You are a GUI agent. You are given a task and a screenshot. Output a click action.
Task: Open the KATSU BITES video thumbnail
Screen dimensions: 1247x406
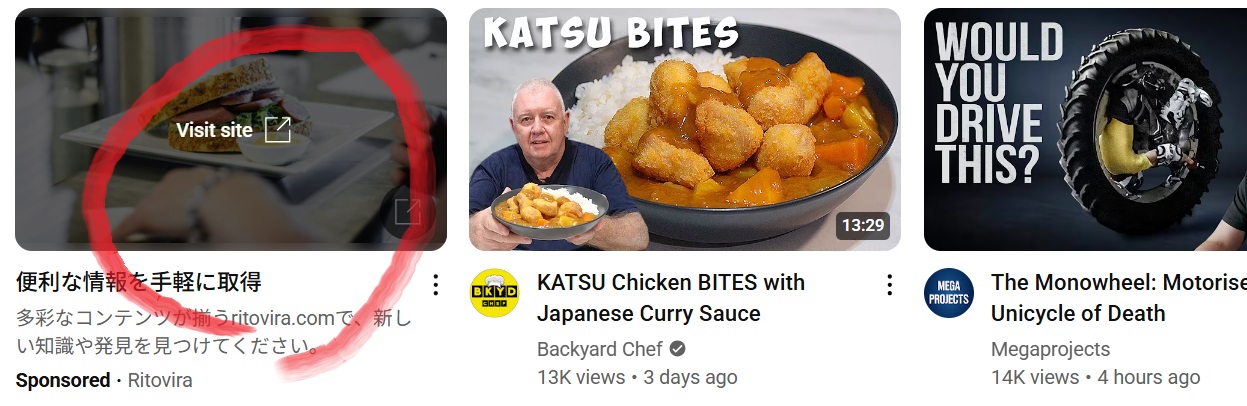pos(685,129)
